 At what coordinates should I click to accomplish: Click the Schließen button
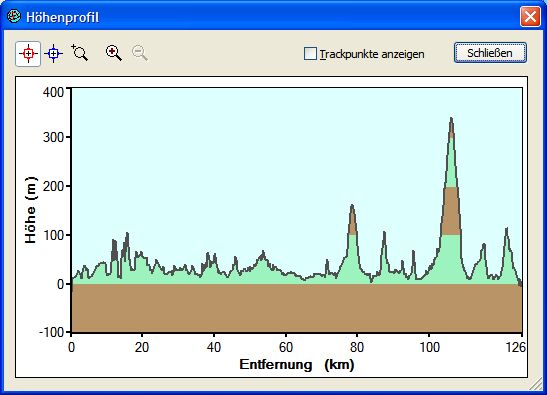(490, 53)
